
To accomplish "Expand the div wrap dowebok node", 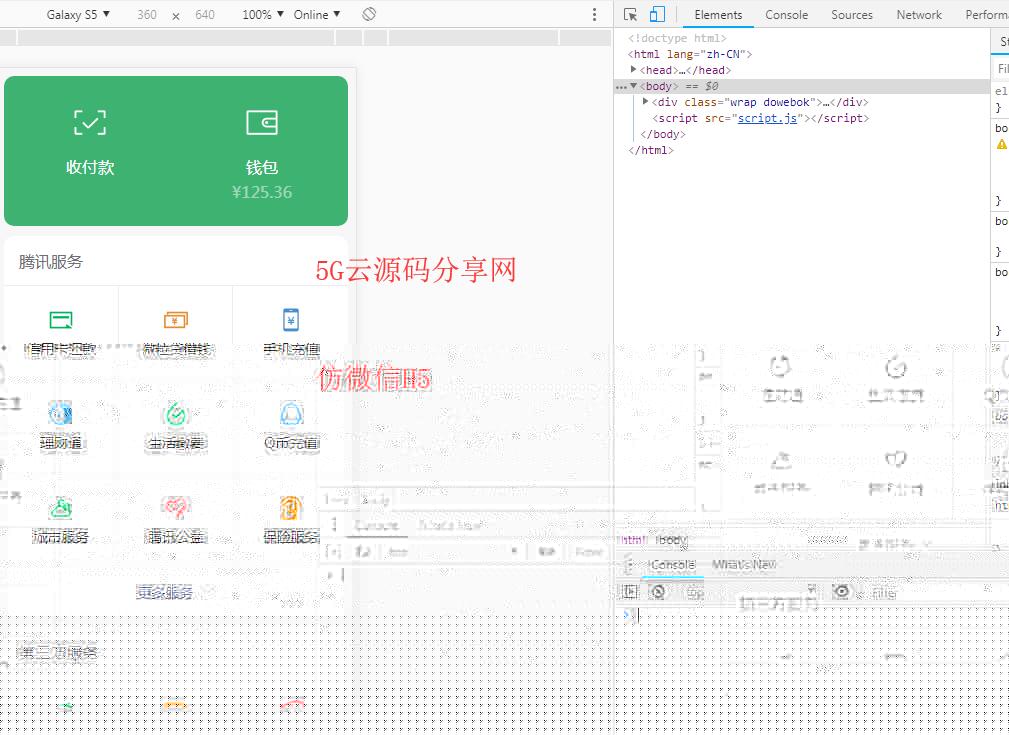I will pos(645,102).
